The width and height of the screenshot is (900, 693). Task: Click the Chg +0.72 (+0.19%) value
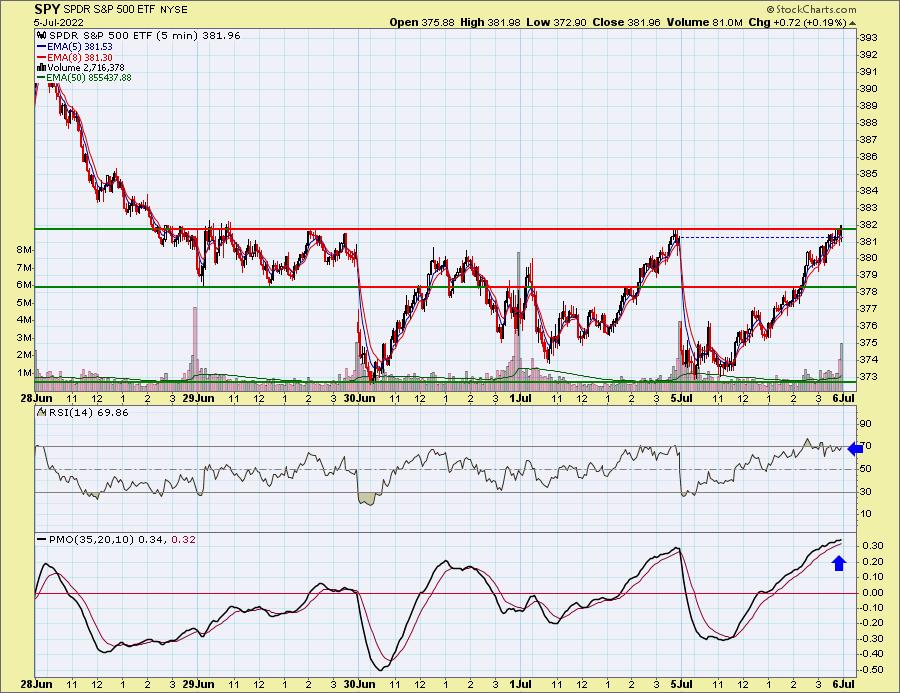click(797, 22)
